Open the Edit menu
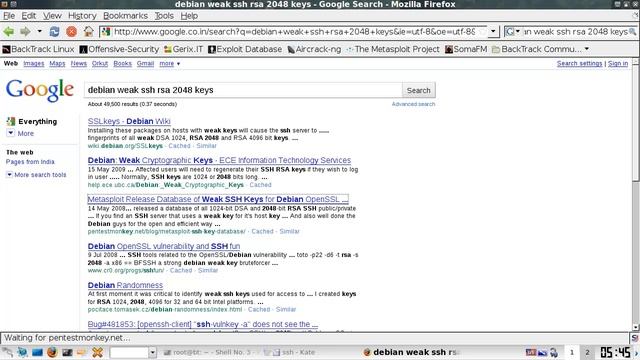This screenshot has height=360, width=640. coord(29,16)
